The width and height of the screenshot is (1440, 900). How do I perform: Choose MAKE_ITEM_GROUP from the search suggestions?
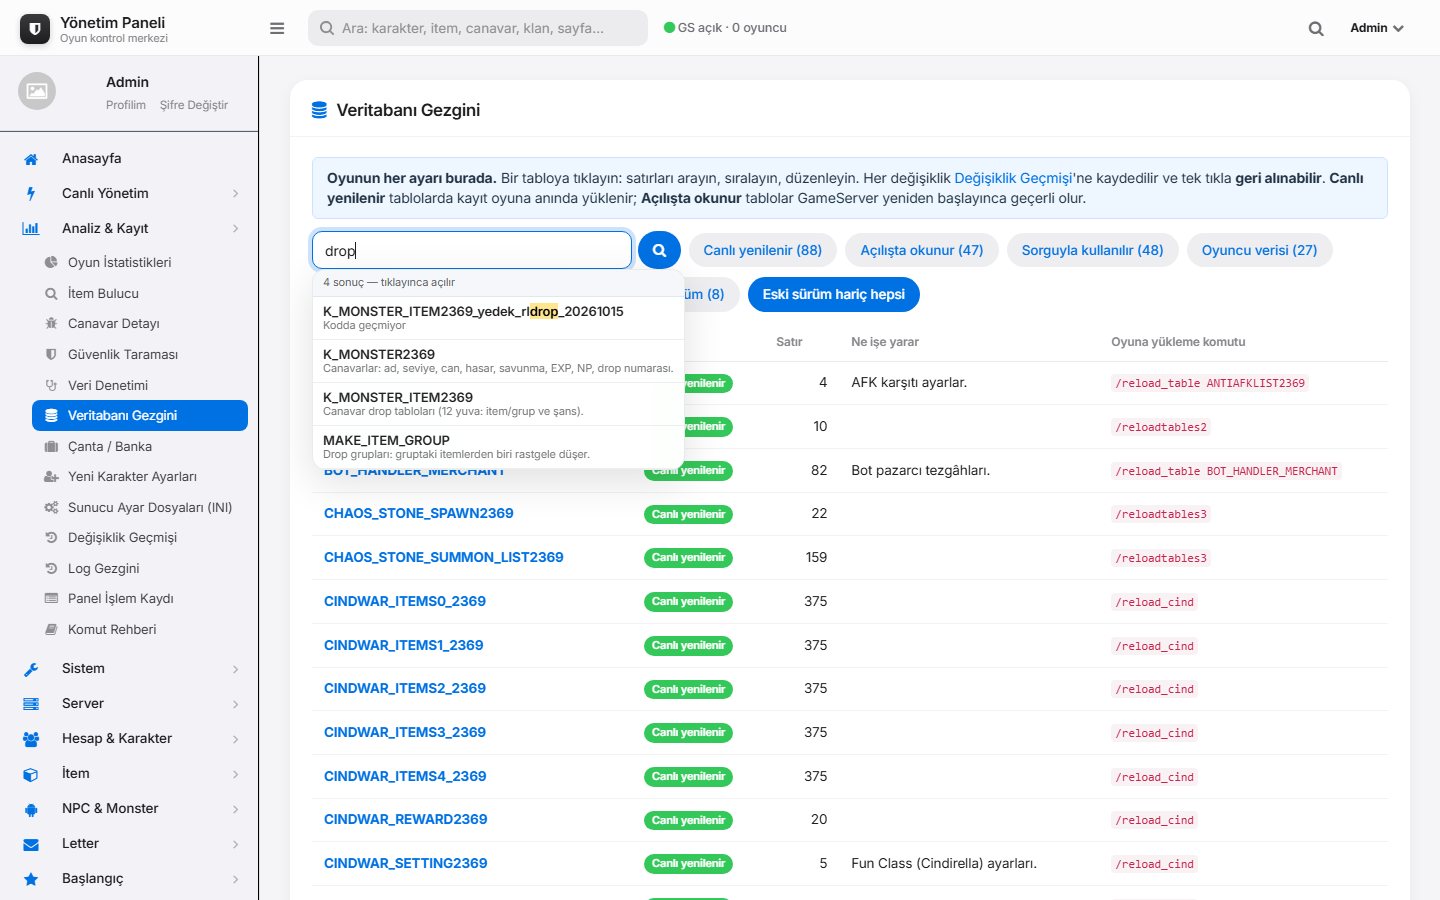pyautogui.click(x=498, y=447)
